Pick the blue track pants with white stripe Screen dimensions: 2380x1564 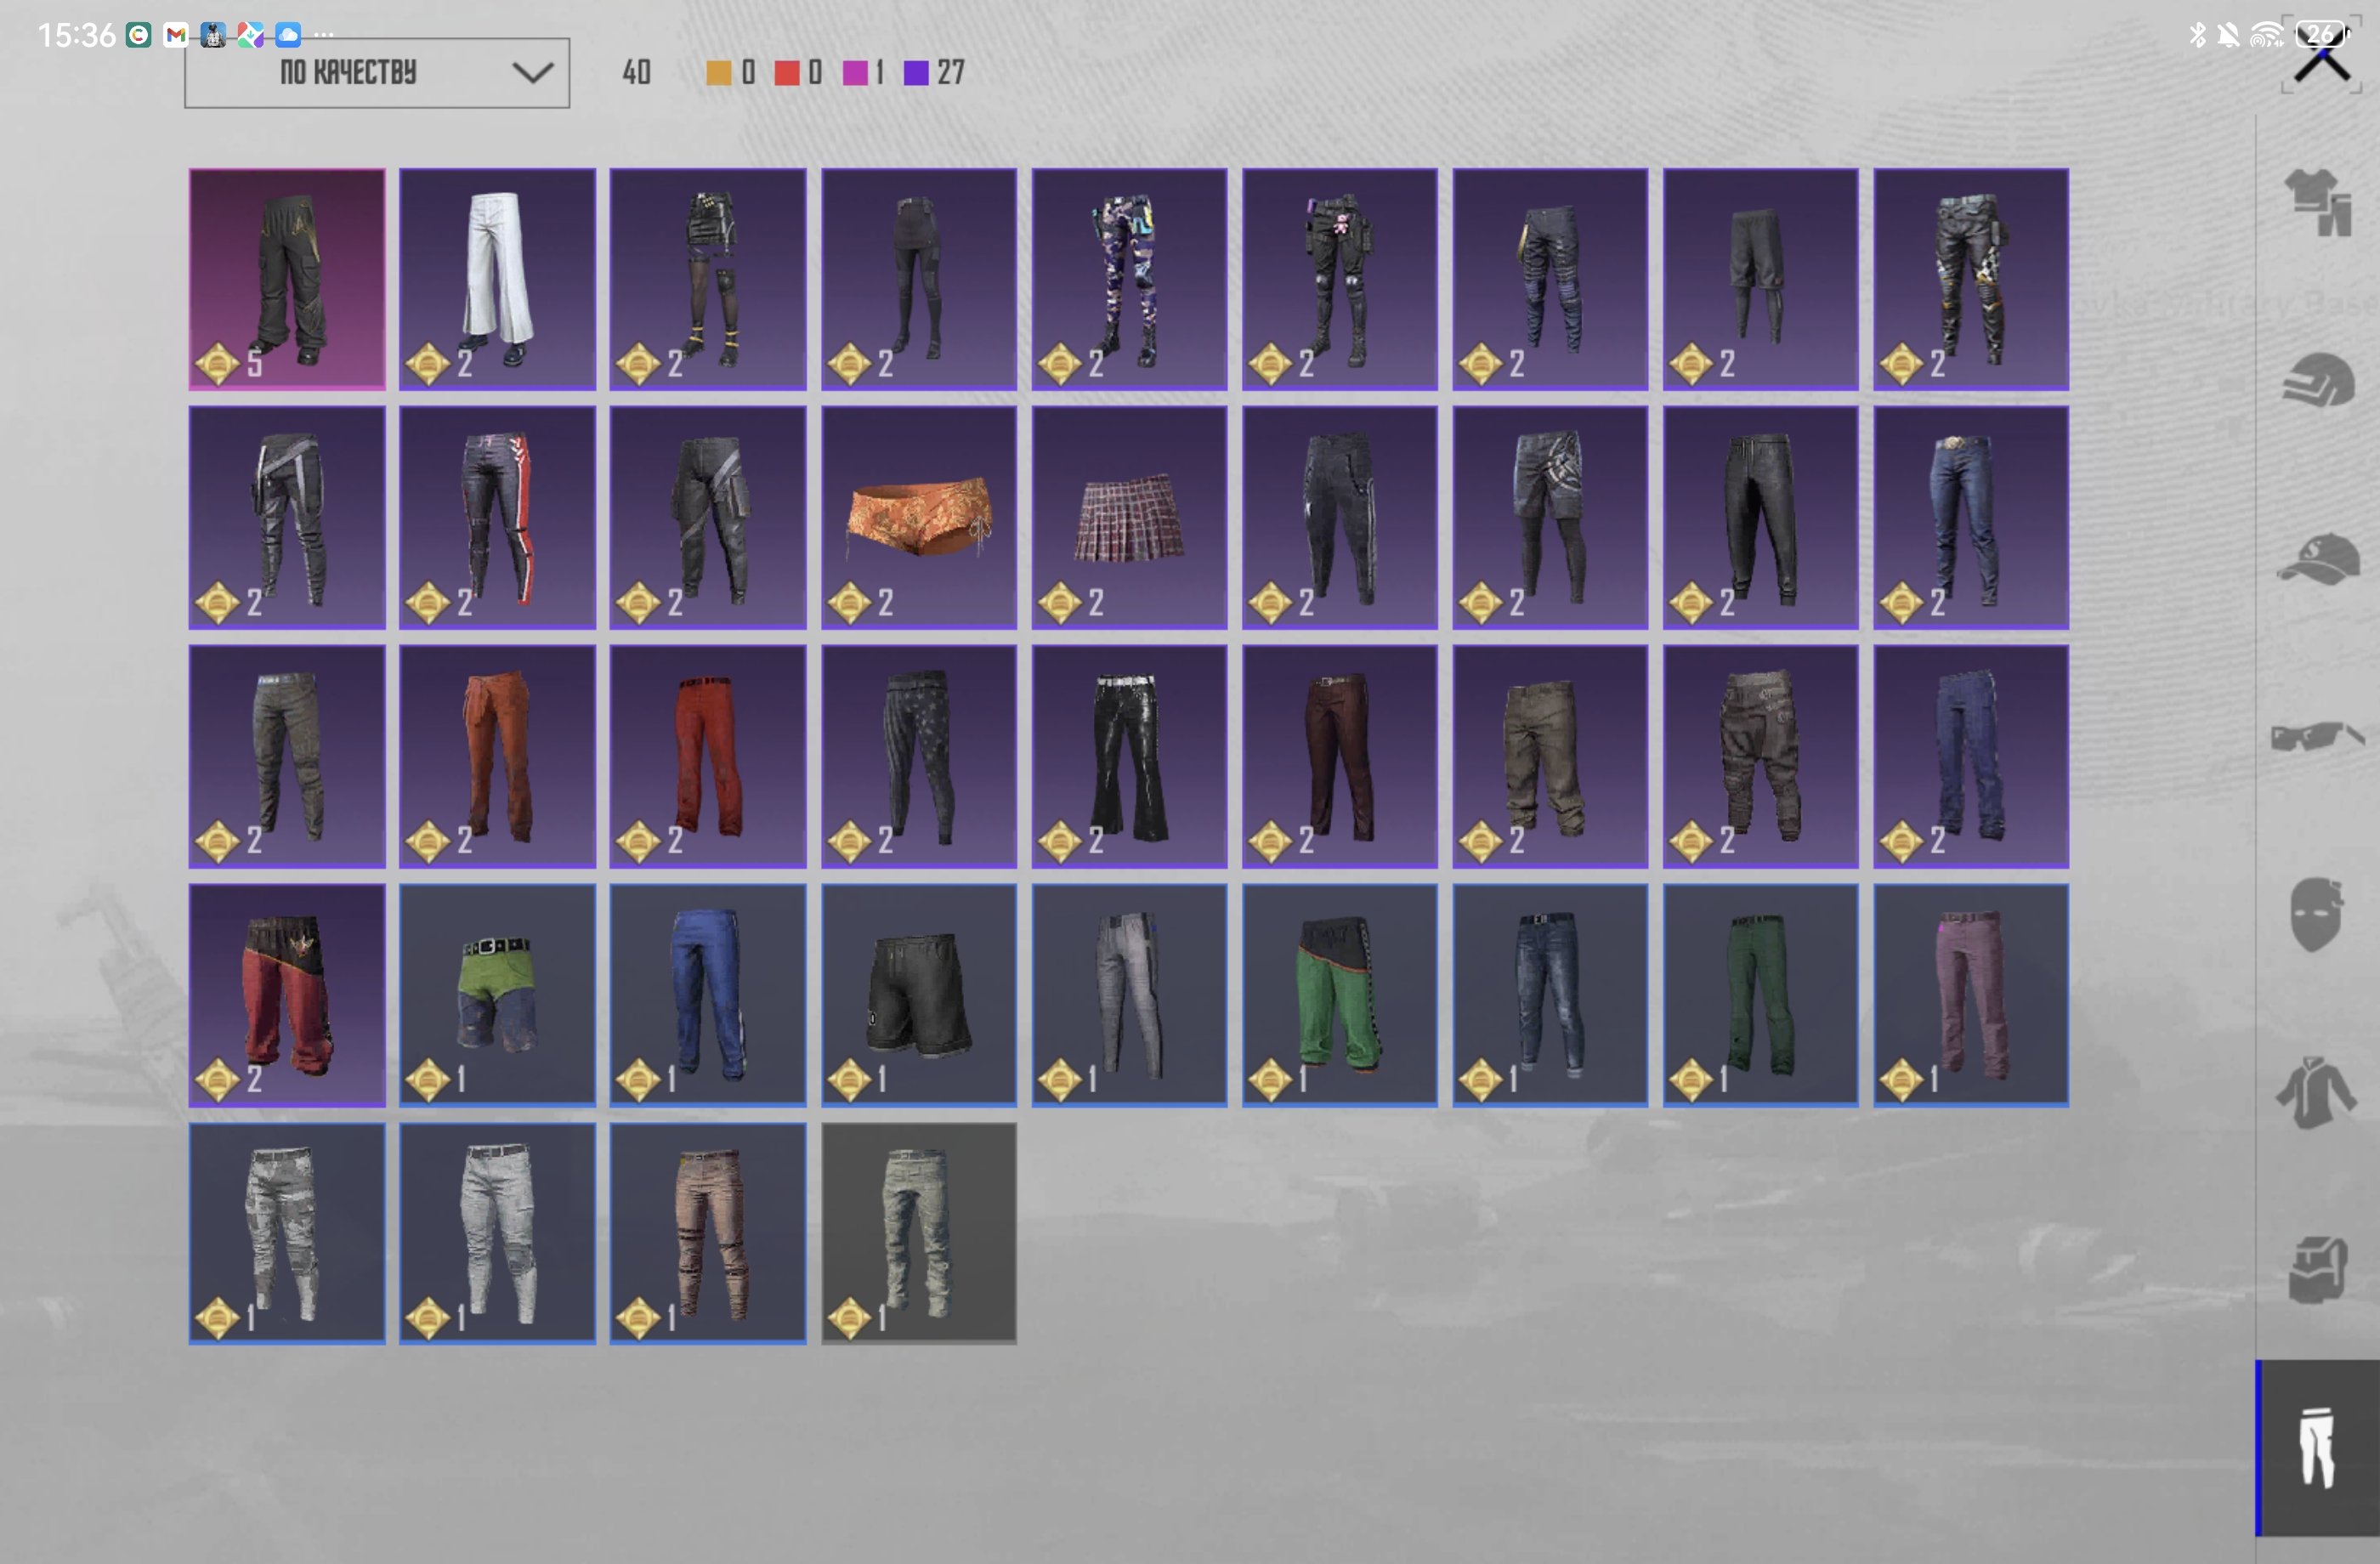708,995
